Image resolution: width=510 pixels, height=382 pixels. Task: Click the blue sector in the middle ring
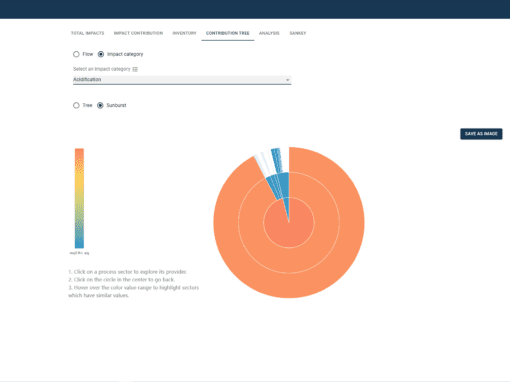tap(280, 186)
